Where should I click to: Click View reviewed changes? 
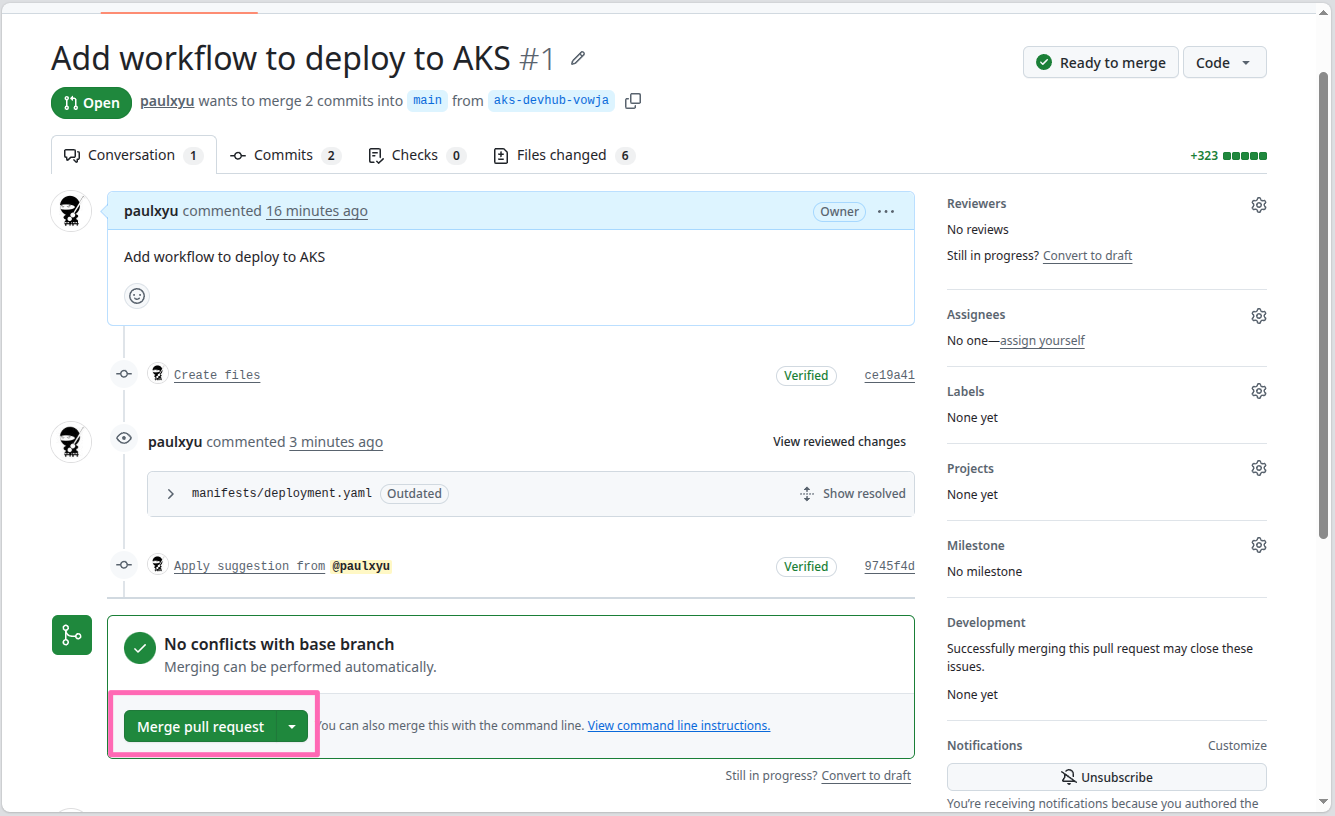[x=839, y=441]
